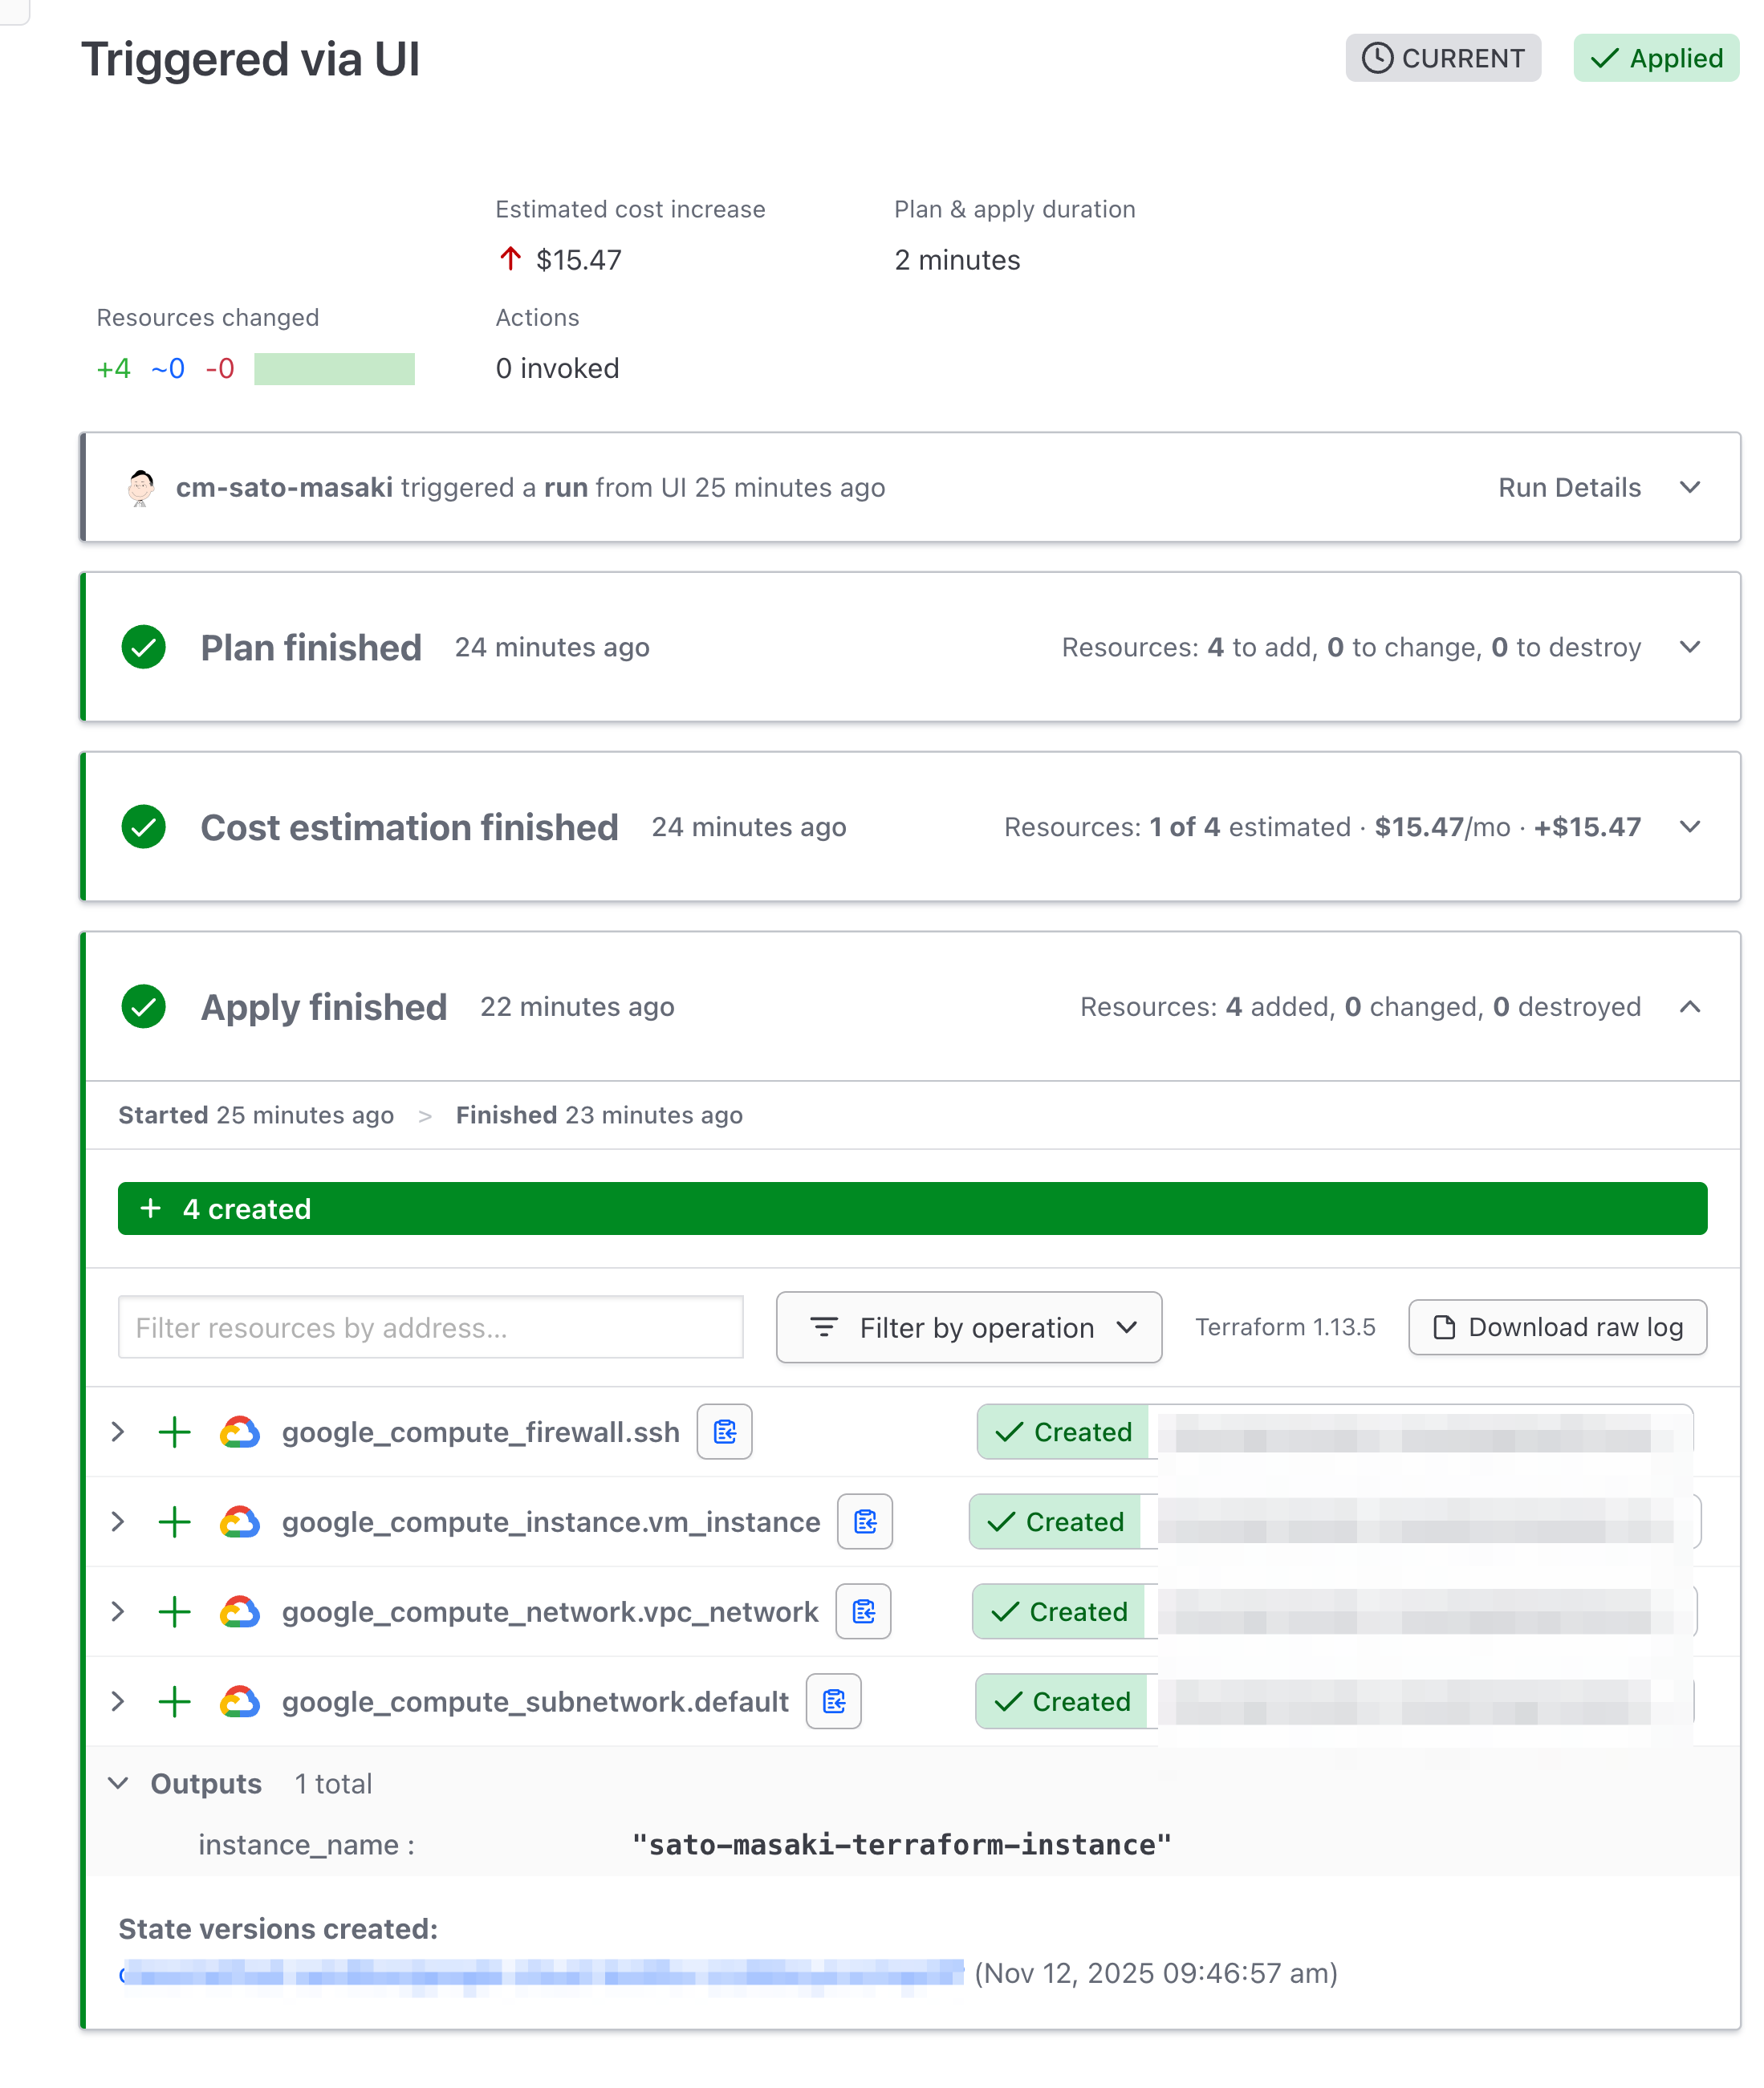This screenshot has height=2088, width=1764.
Task: Click copy icon beside google_compute_subnetwork.default
Action: point(833,1702)
